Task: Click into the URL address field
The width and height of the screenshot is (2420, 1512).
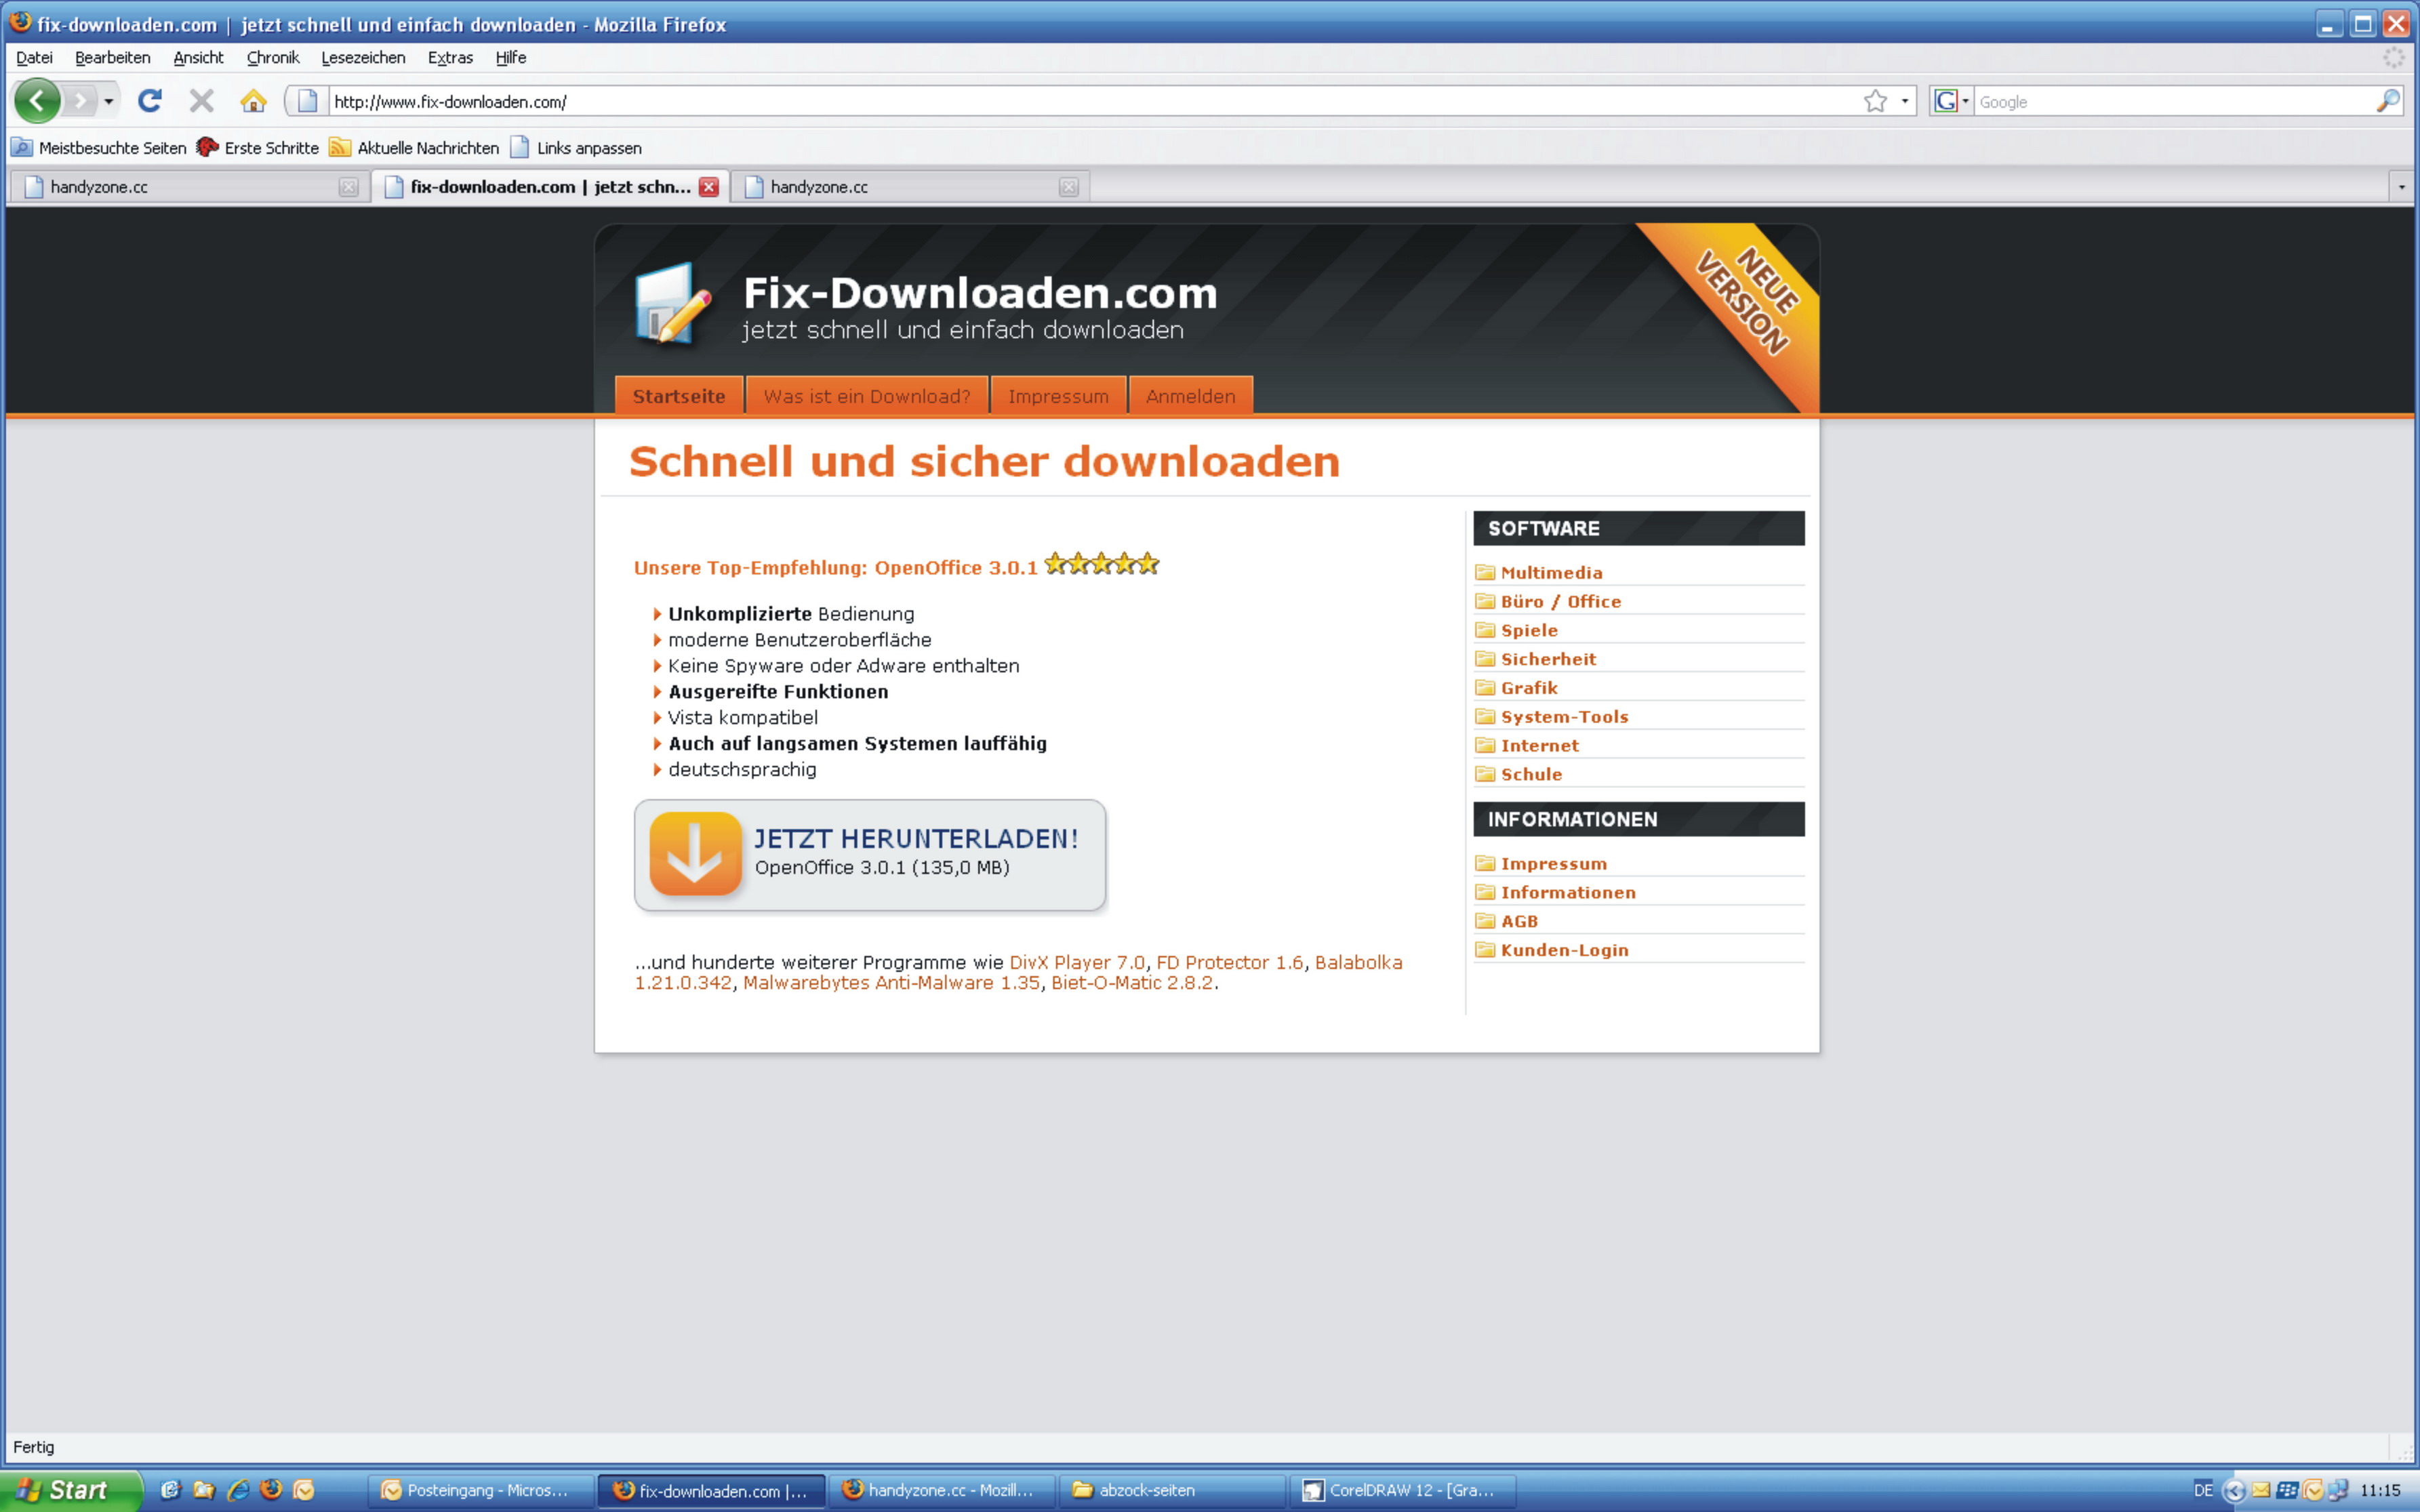Action: [x=1093, y=101]
